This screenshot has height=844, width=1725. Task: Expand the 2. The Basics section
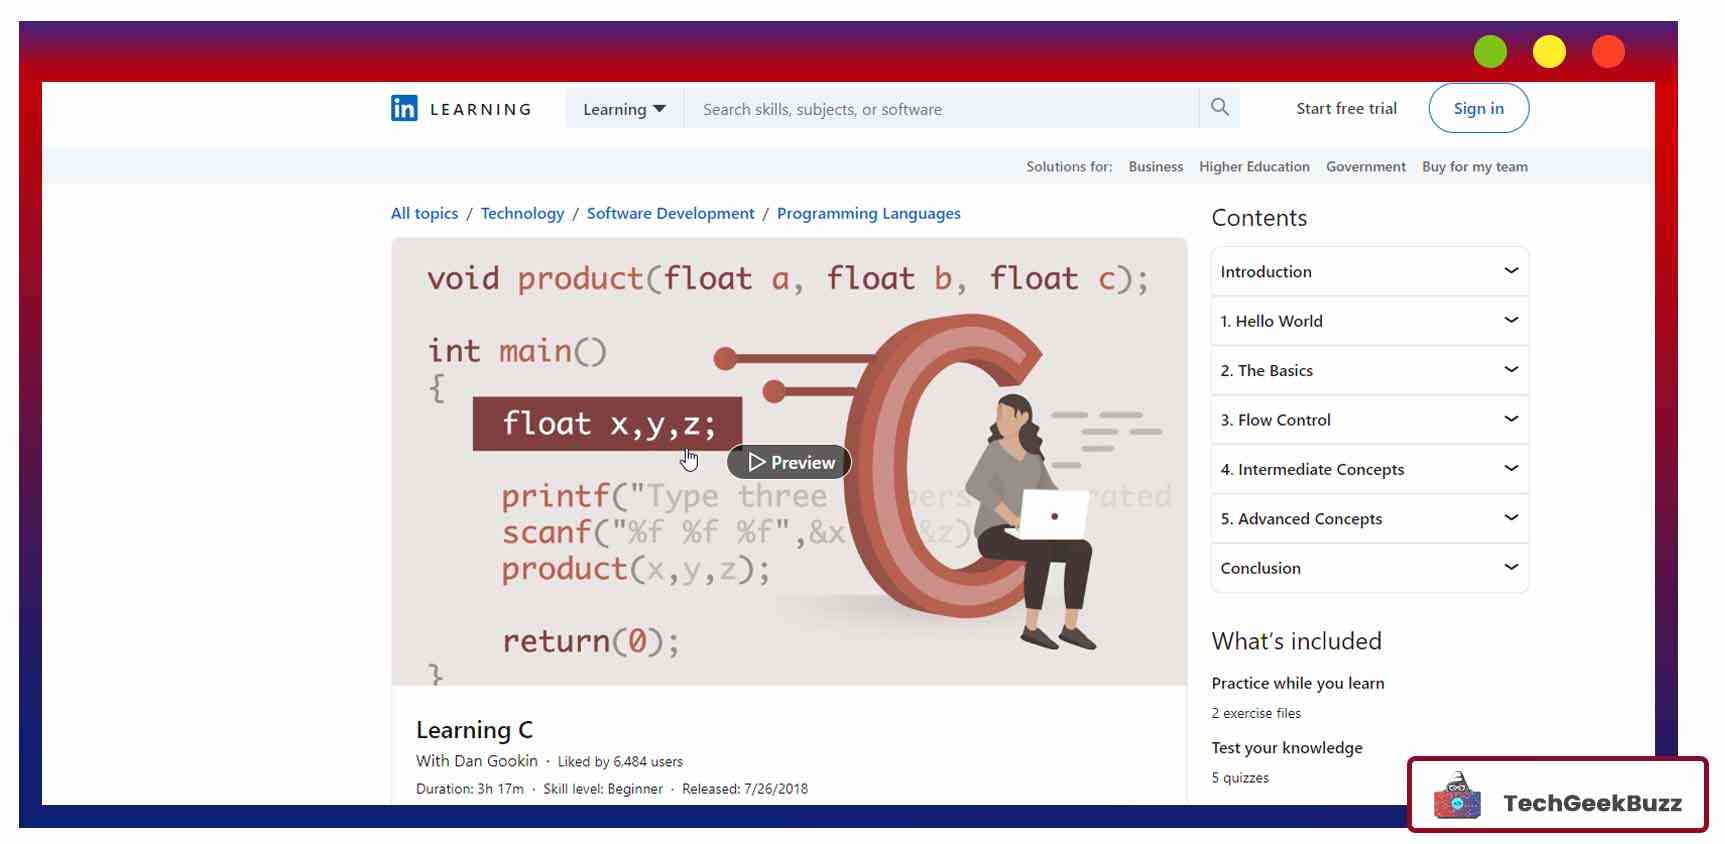pyautogui.click(x=1369, y=370)
